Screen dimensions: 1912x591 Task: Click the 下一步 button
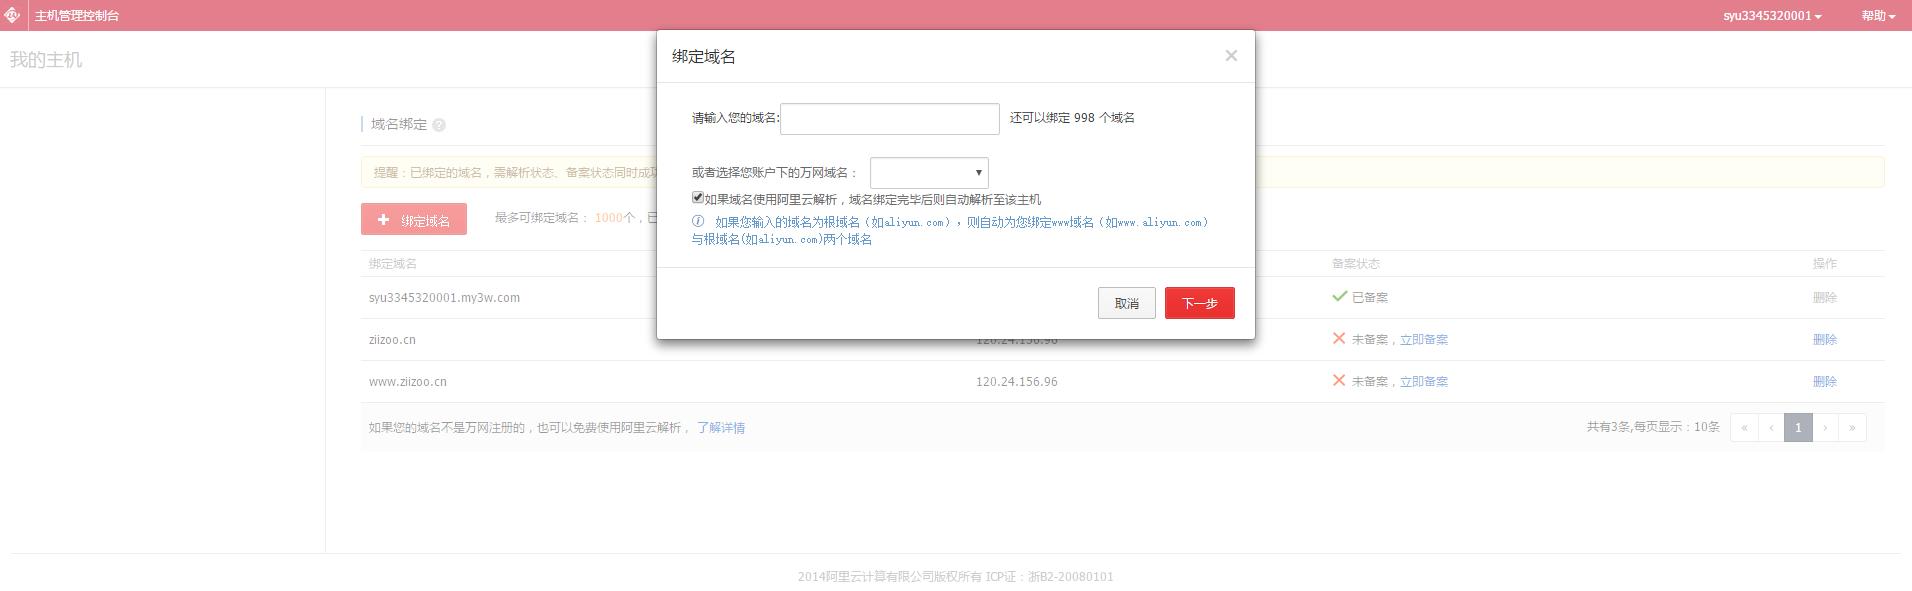[x=1199, y=303]
